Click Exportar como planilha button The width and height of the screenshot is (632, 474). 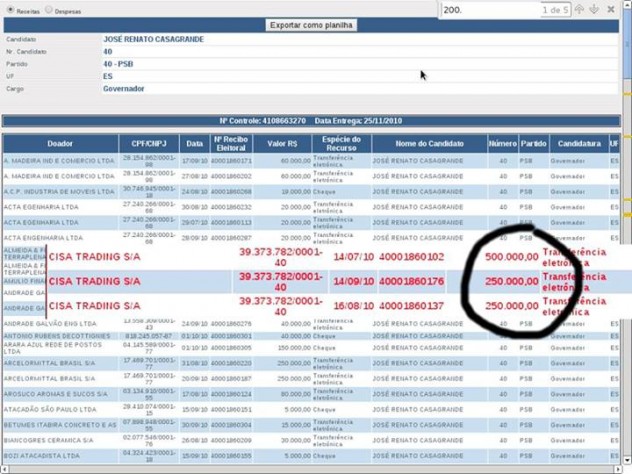tap(311, 25)
